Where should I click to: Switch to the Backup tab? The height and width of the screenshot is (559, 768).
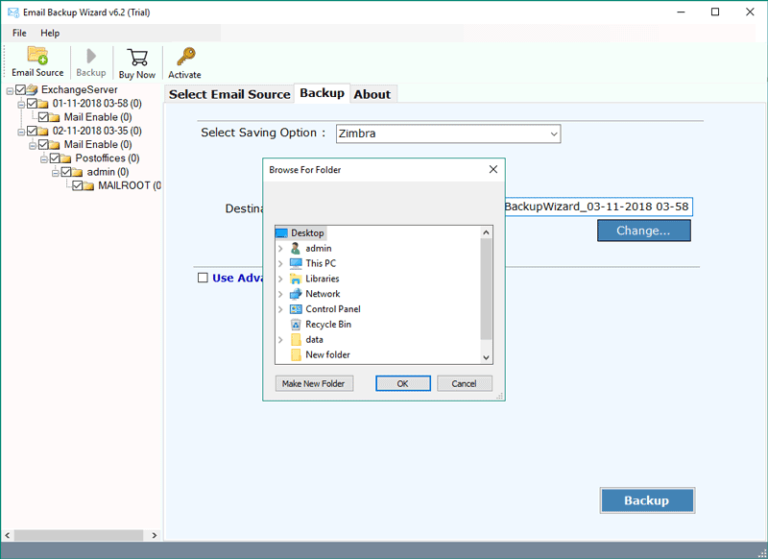point(322,93)
